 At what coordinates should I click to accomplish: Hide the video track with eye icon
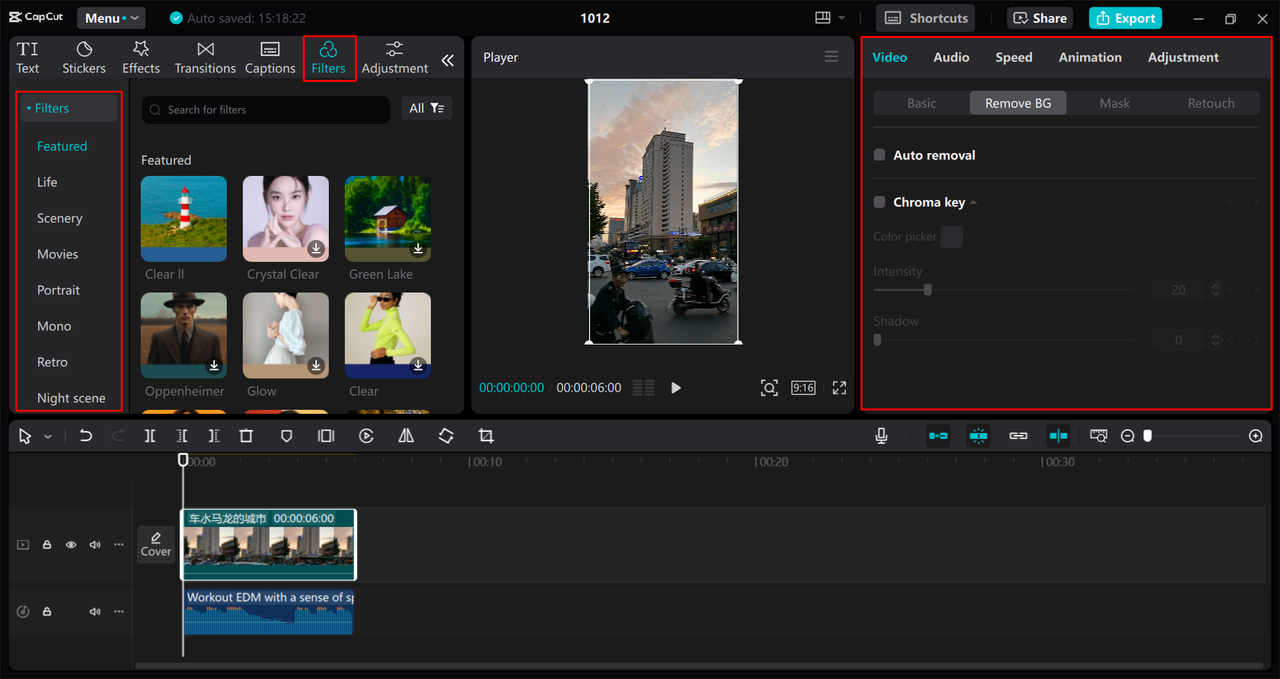coord(71,545)
